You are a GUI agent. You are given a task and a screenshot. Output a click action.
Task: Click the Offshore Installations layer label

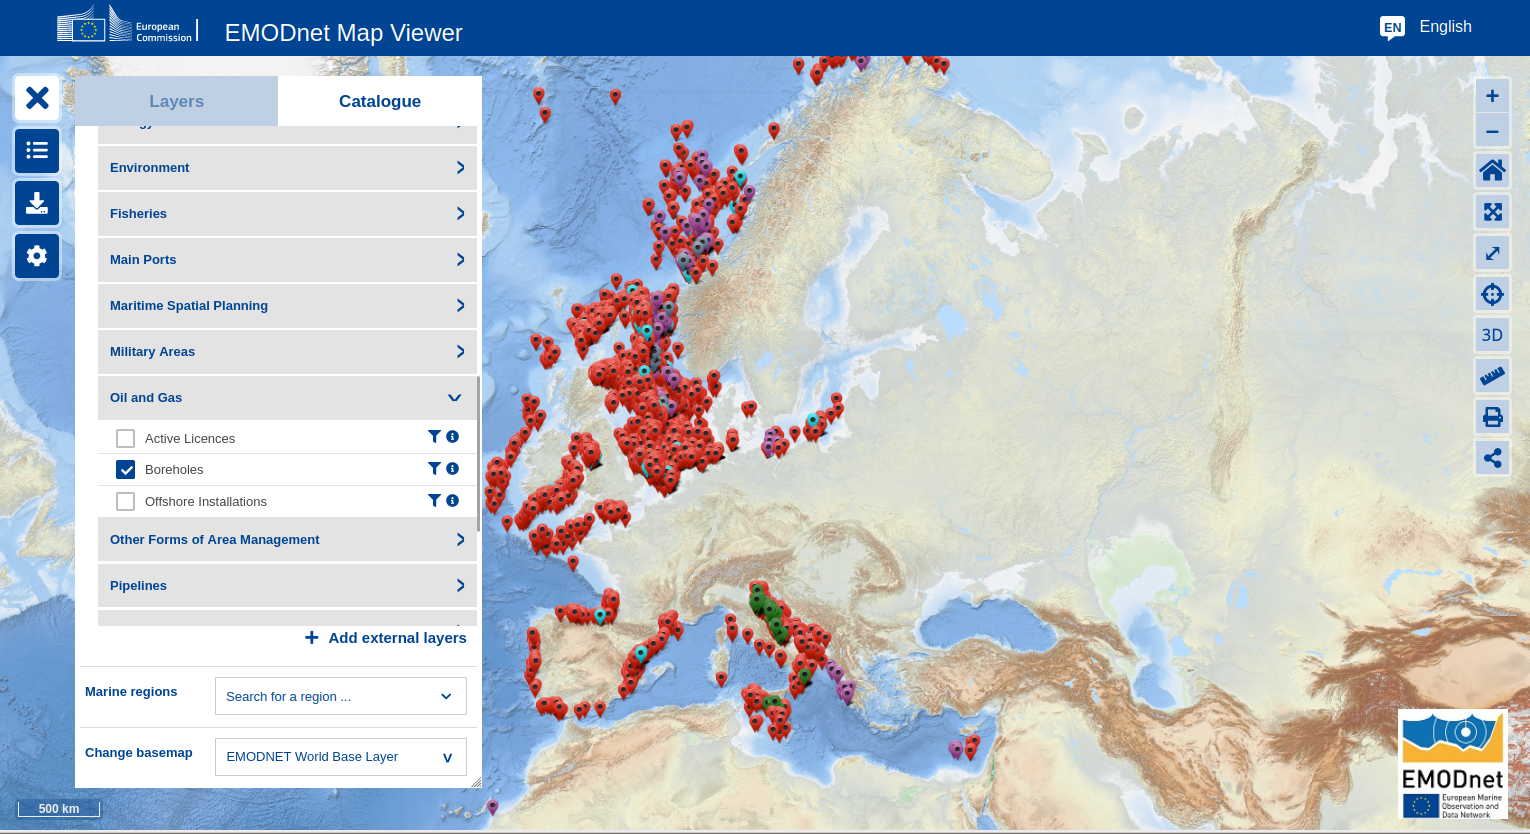[x=206, y=502]
